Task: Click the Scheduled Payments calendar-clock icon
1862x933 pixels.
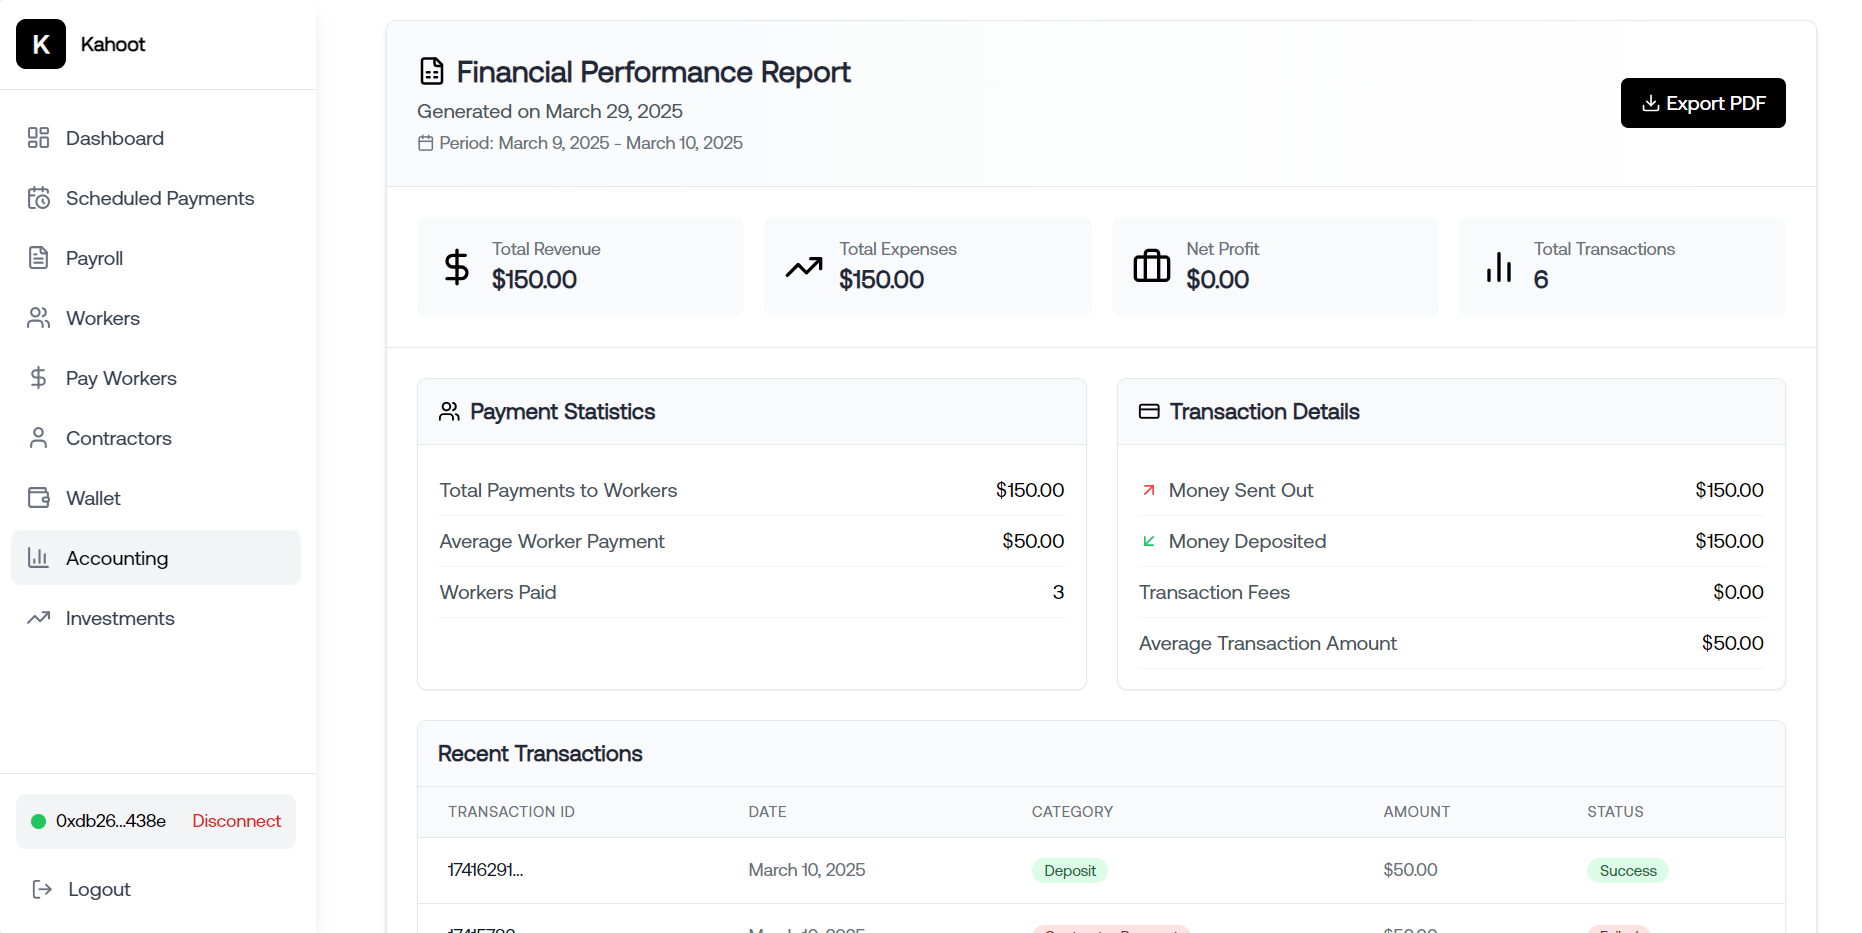Action: (x=38, y=198)
